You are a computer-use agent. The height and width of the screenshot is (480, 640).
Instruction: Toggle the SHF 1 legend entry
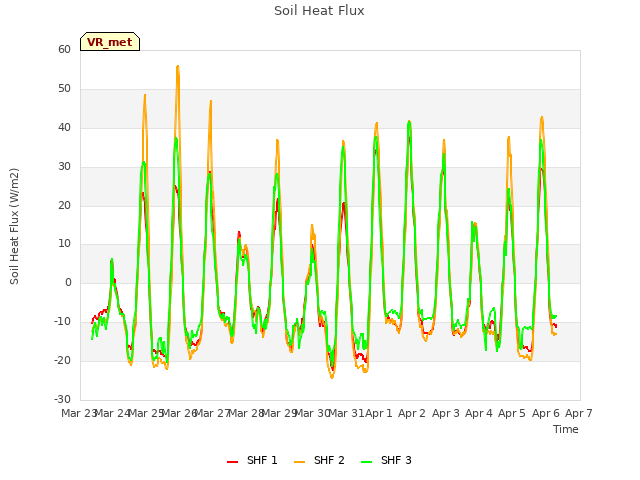point(252,460)
